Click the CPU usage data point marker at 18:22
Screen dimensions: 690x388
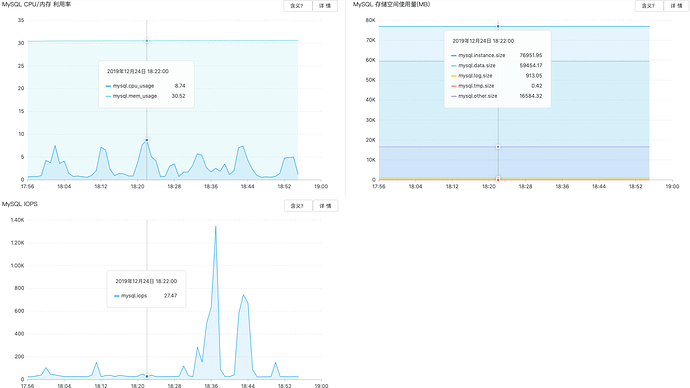point(147,140)
